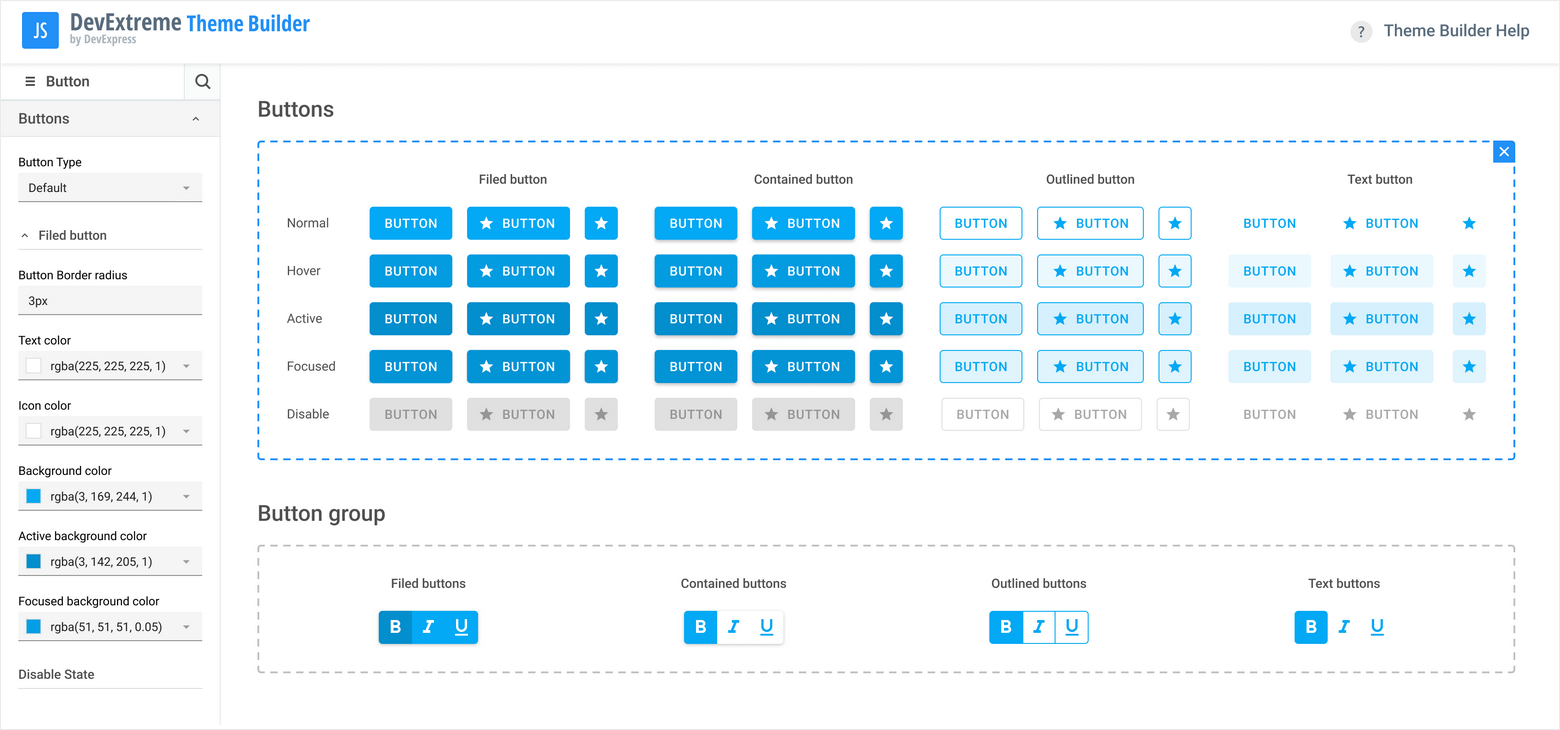
Task: Click the Normal outlined star-only button
Action: point(1175,224)
